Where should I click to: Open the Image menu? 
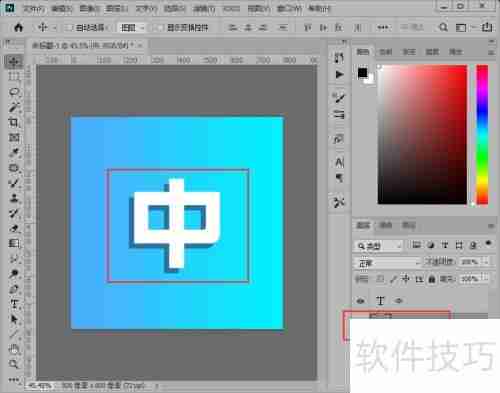coord(90,8)
